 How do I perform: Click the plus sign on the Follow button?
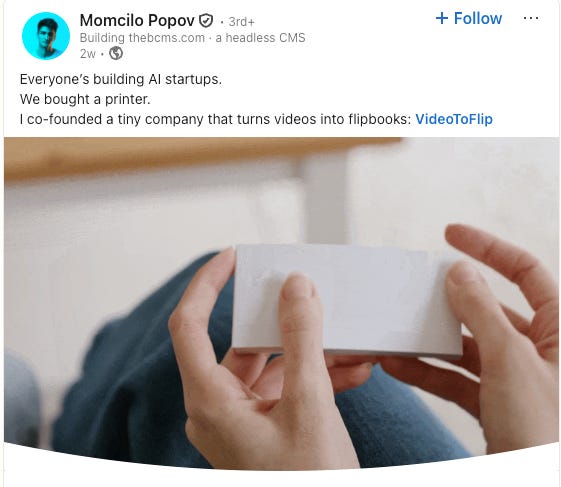[442, 18]
